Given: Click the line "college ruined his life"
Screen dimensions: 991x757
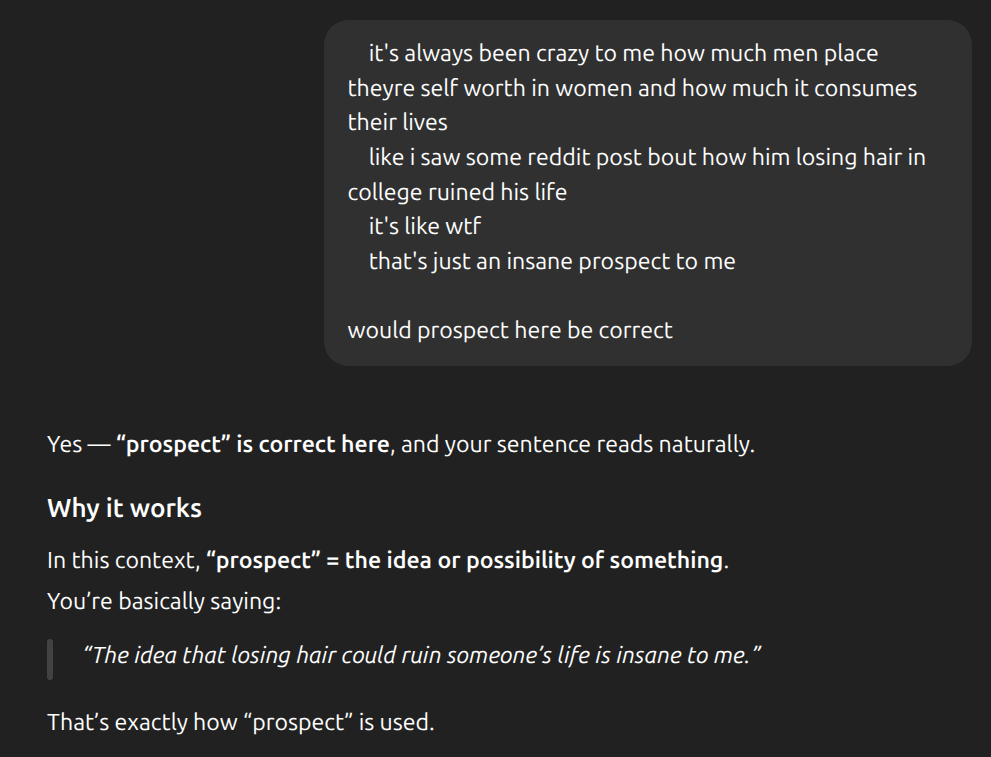Looking at the screenshot, I should [457, 192].
